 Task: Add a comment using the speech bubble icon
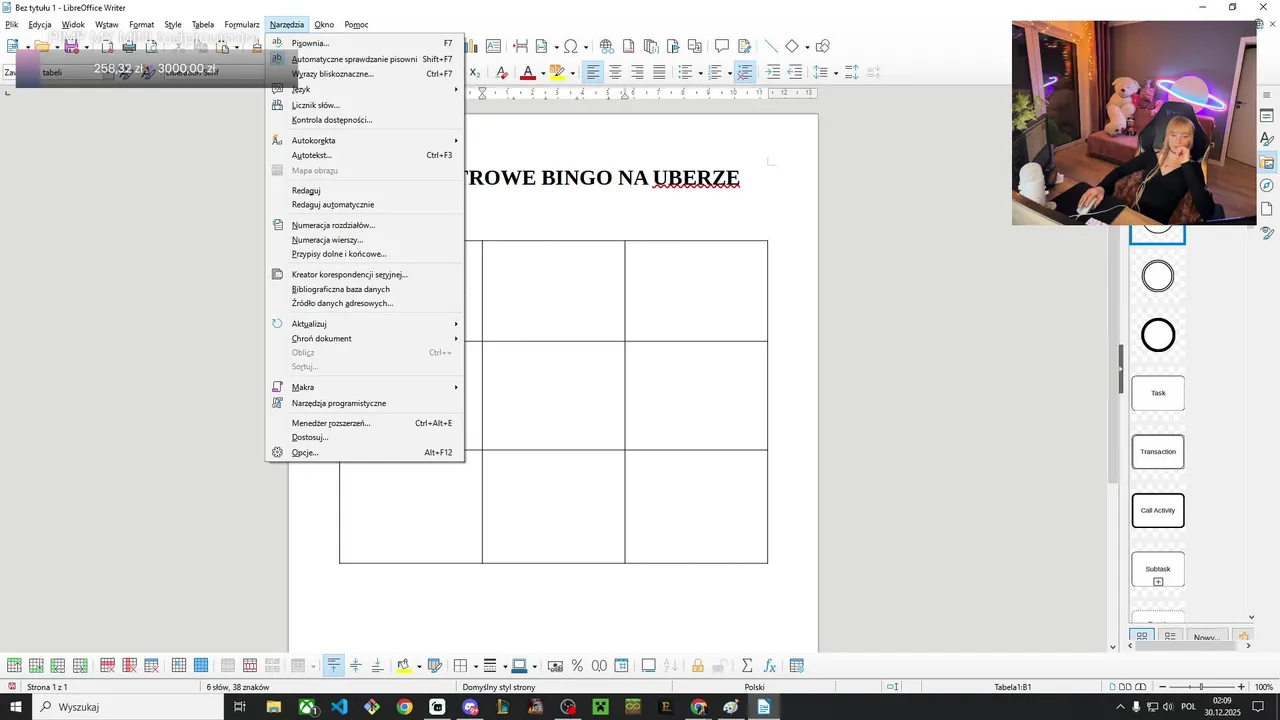[722, 46]
